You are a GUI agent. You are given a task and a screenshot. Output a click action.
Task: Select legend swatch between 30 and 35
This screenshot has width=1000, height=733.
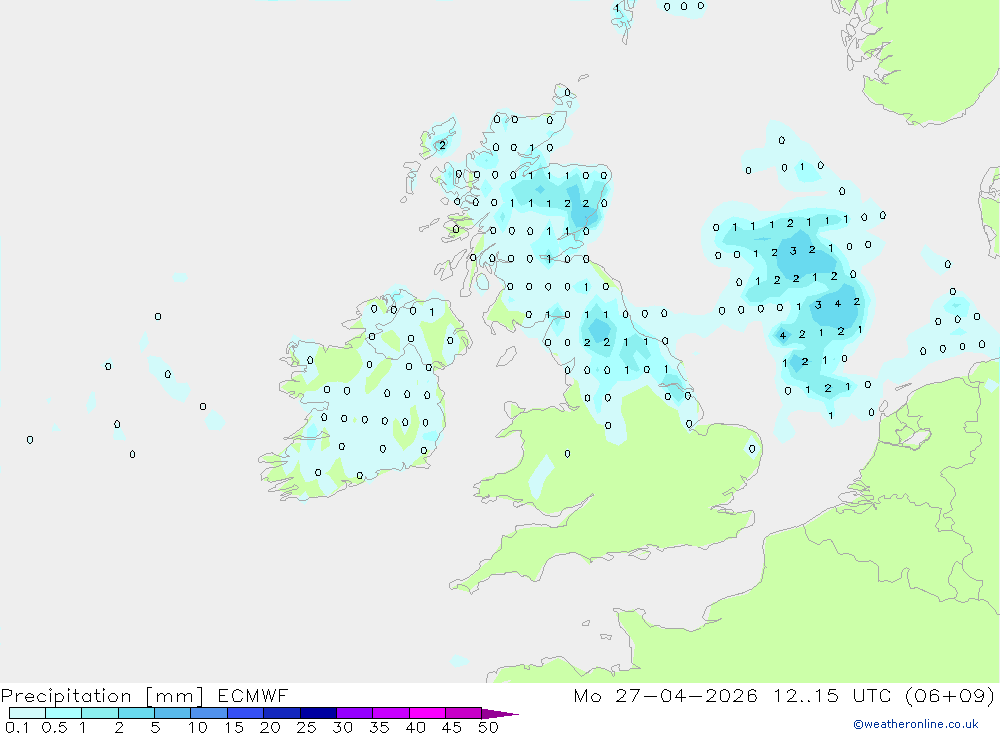tap(354, 713)
